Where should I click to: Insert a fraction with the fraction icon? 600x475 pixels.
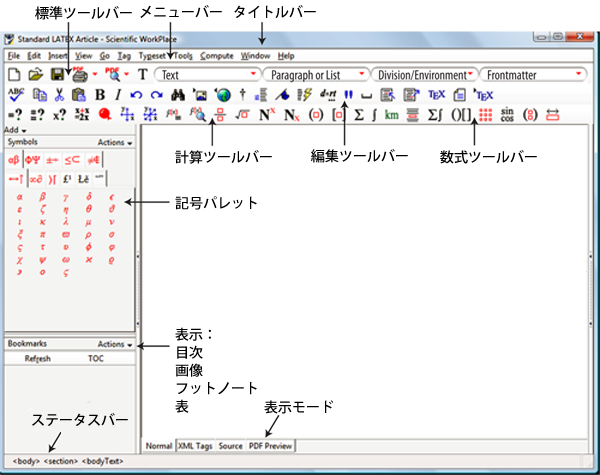220,114
